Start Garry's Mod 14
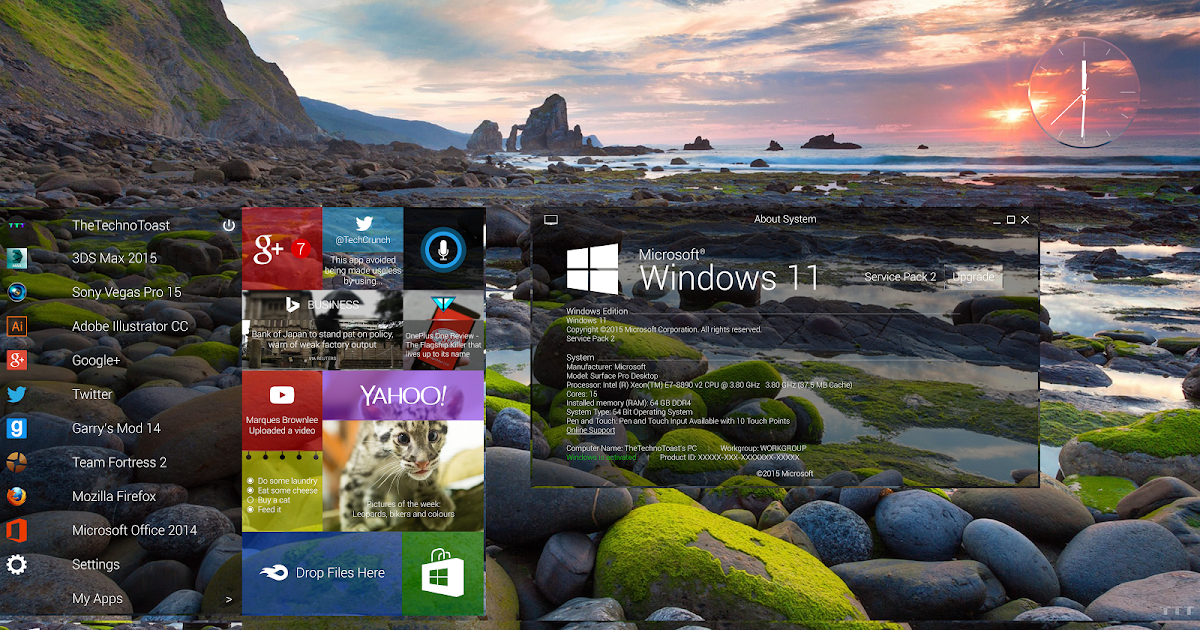The height and width of the screenshot is (630, 1200). coord(116,428)
